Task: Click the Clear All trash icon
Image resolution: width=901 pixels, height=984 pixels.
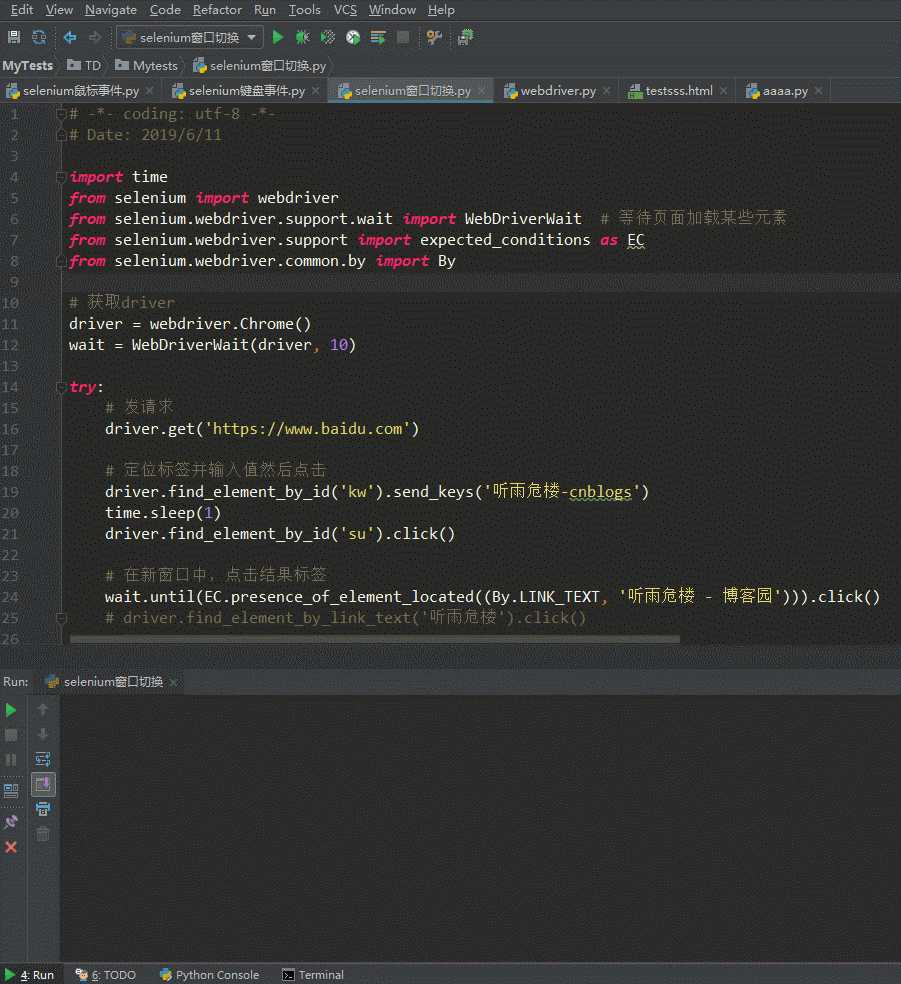Action: click(43, 834)
